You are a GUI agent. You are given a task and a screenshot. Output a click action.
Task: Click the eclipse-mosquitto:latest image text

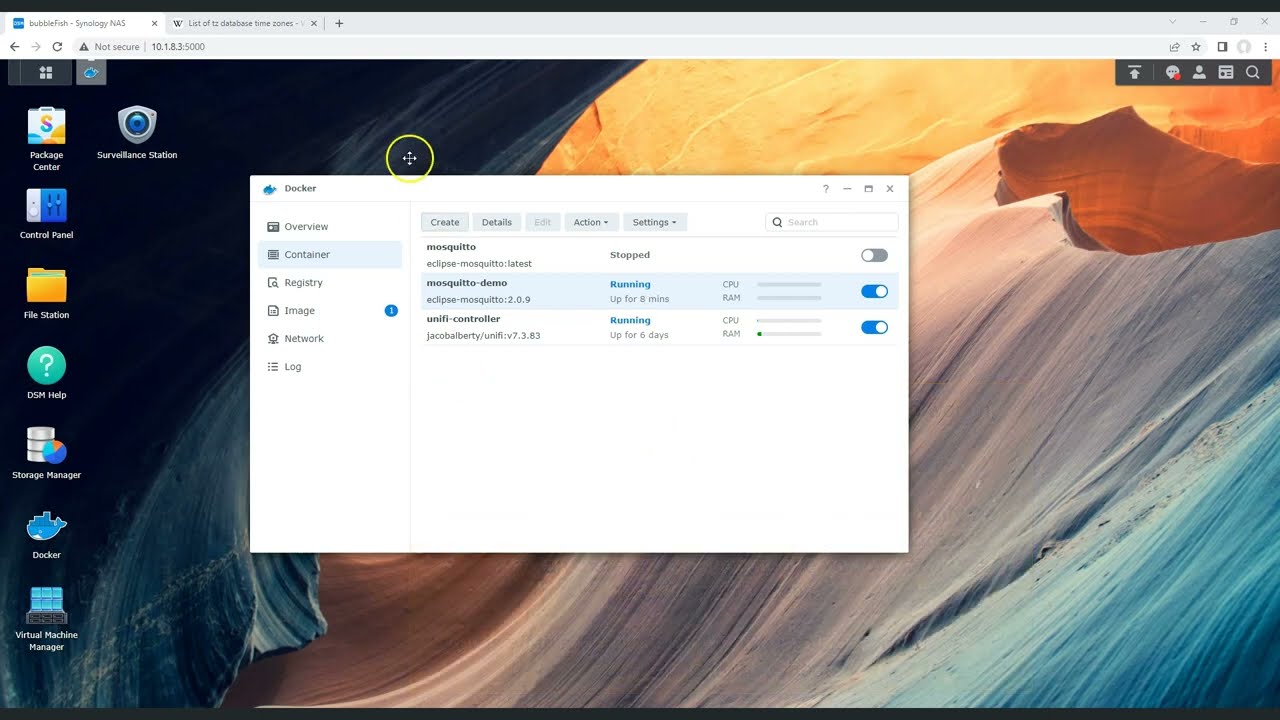[479, 264]
